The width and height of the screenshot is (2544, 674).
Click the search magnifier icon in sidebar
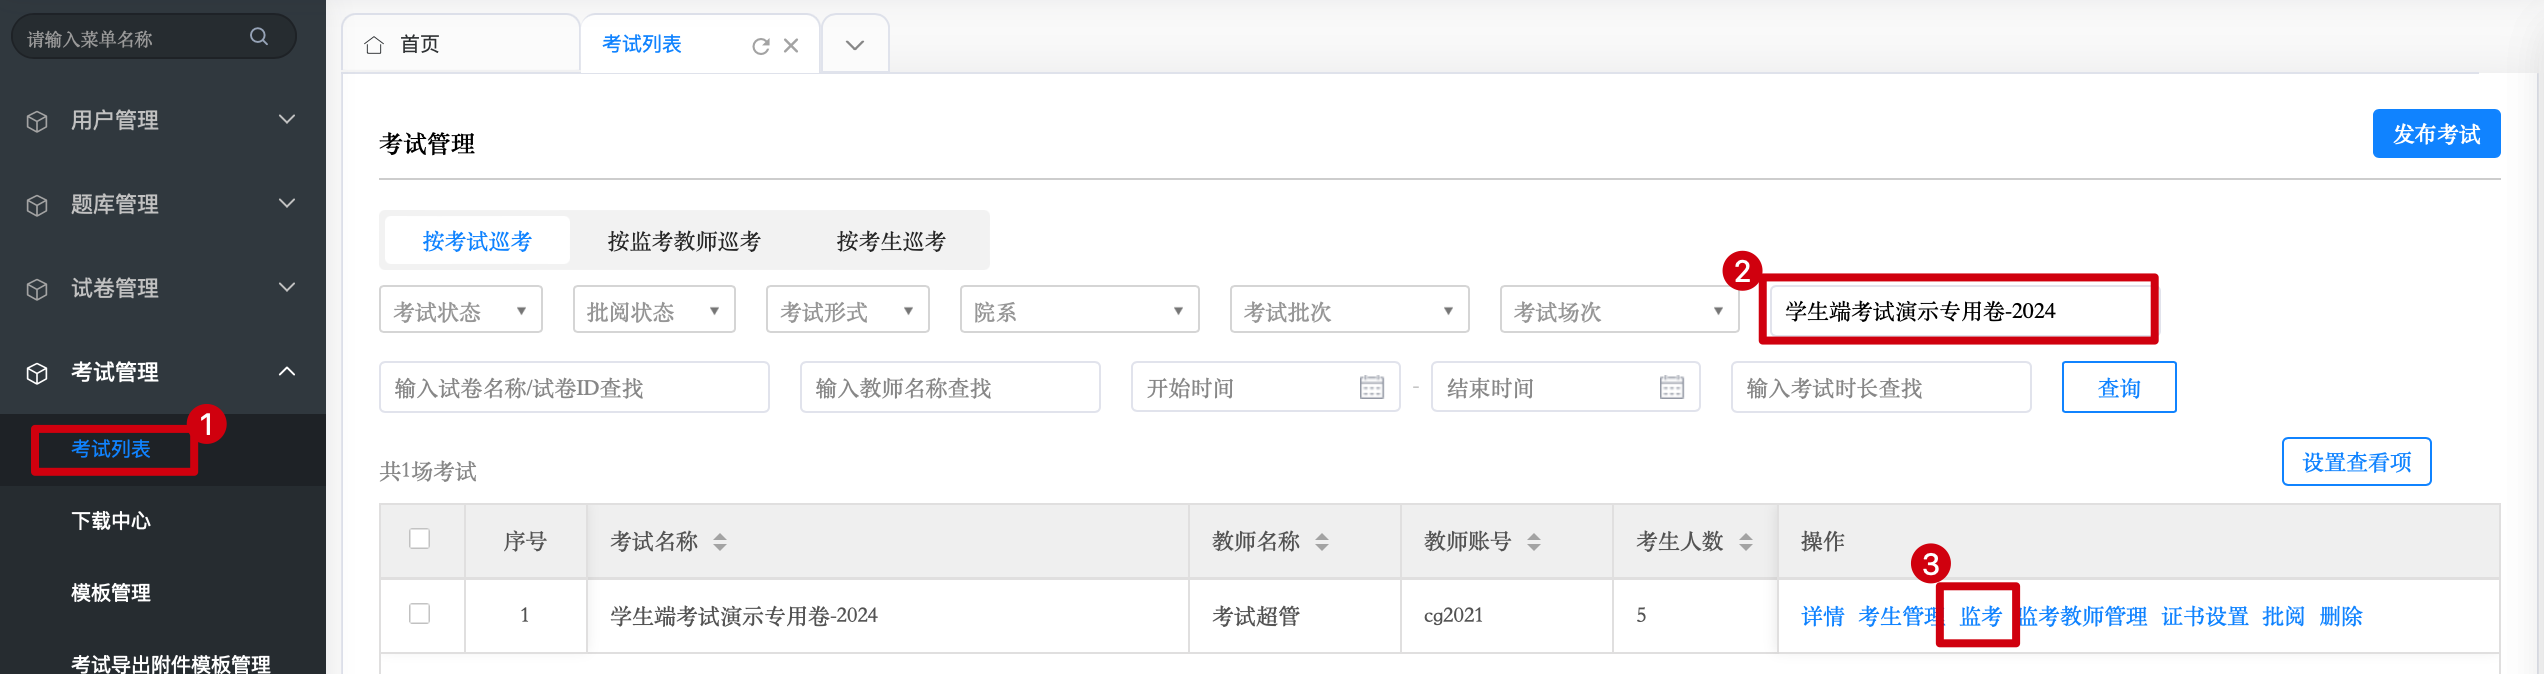(x=259, y=37)
